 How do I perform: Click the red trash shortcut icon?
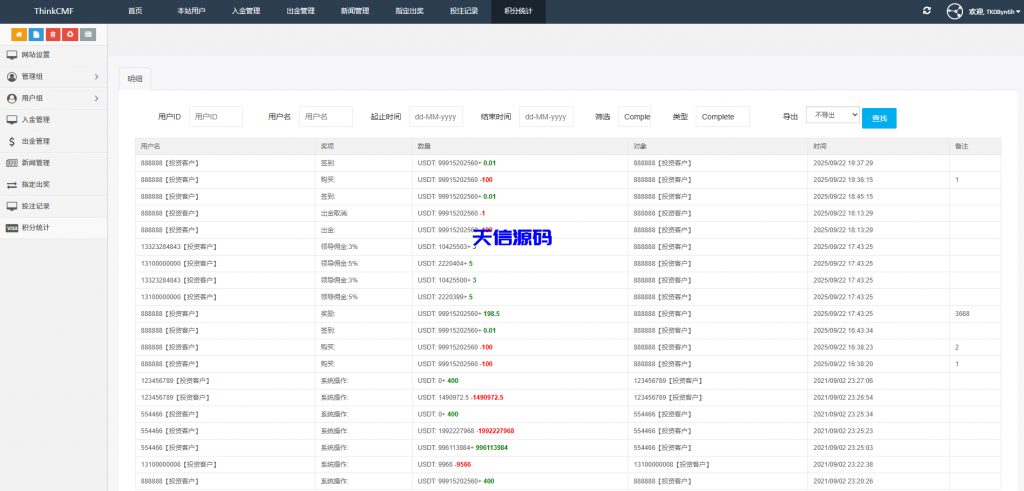[x=53, y=34]
